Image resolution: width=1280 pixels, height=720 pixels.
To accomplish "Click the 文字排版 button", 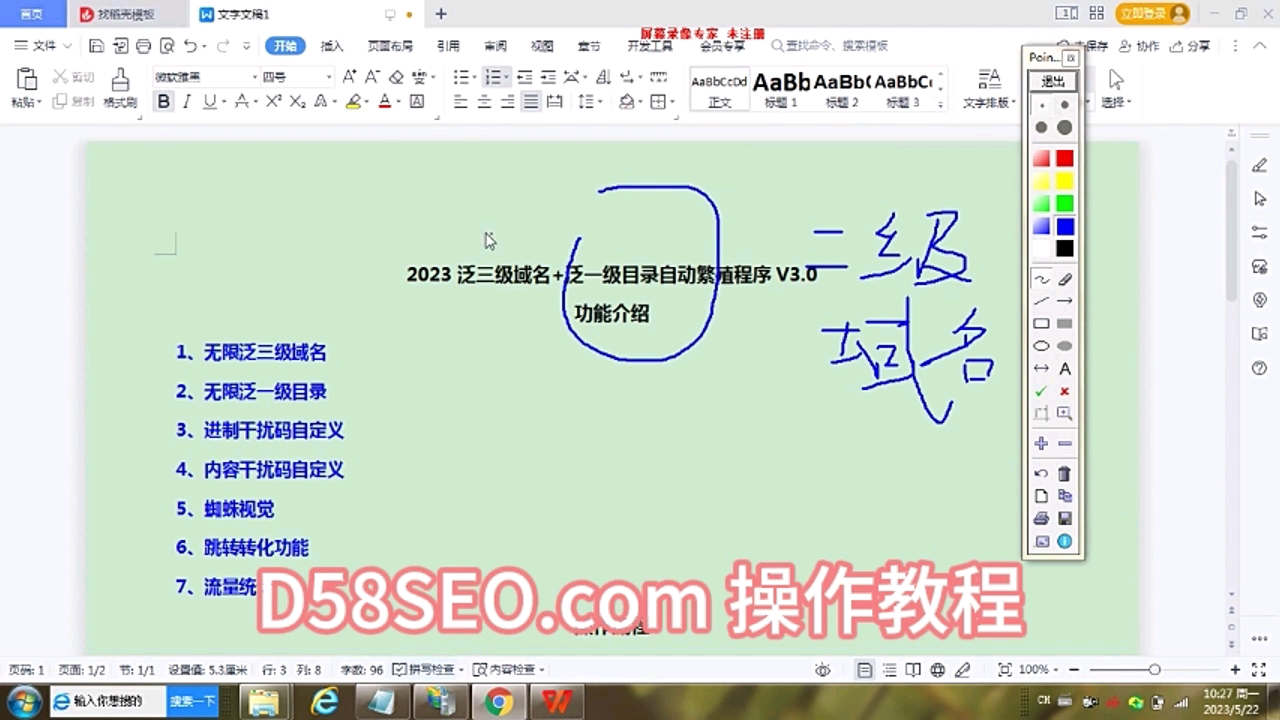I will click(987, 88).
